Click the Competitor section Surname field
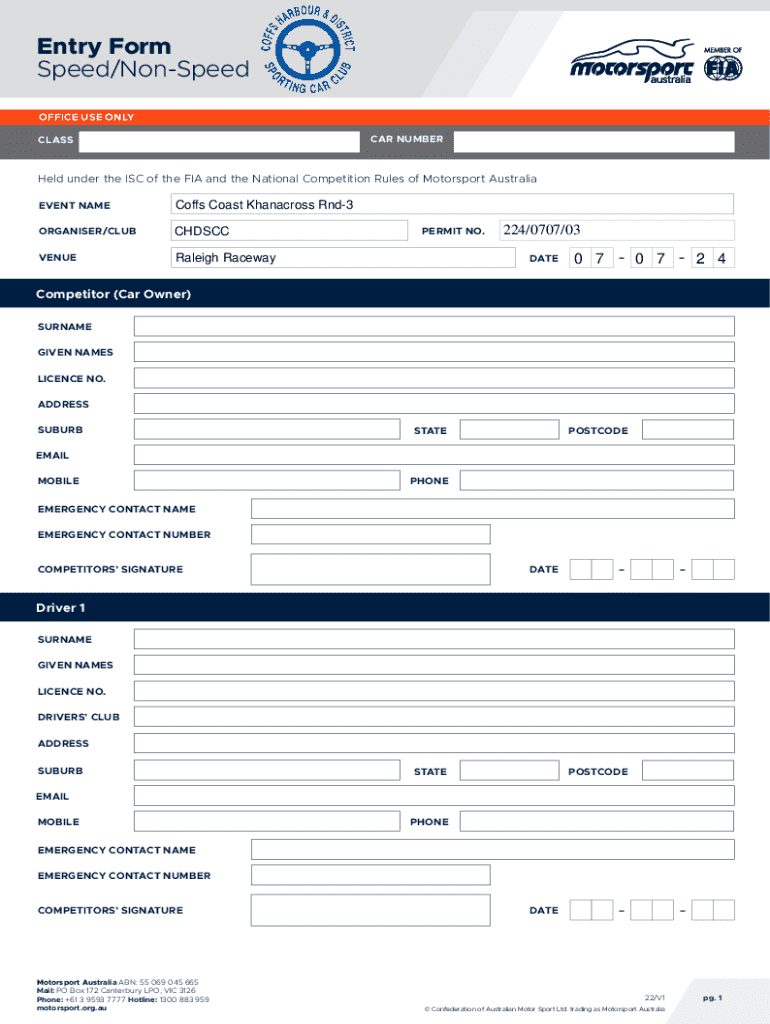Viewport: 770px width, 1024px height. [434, 327]
